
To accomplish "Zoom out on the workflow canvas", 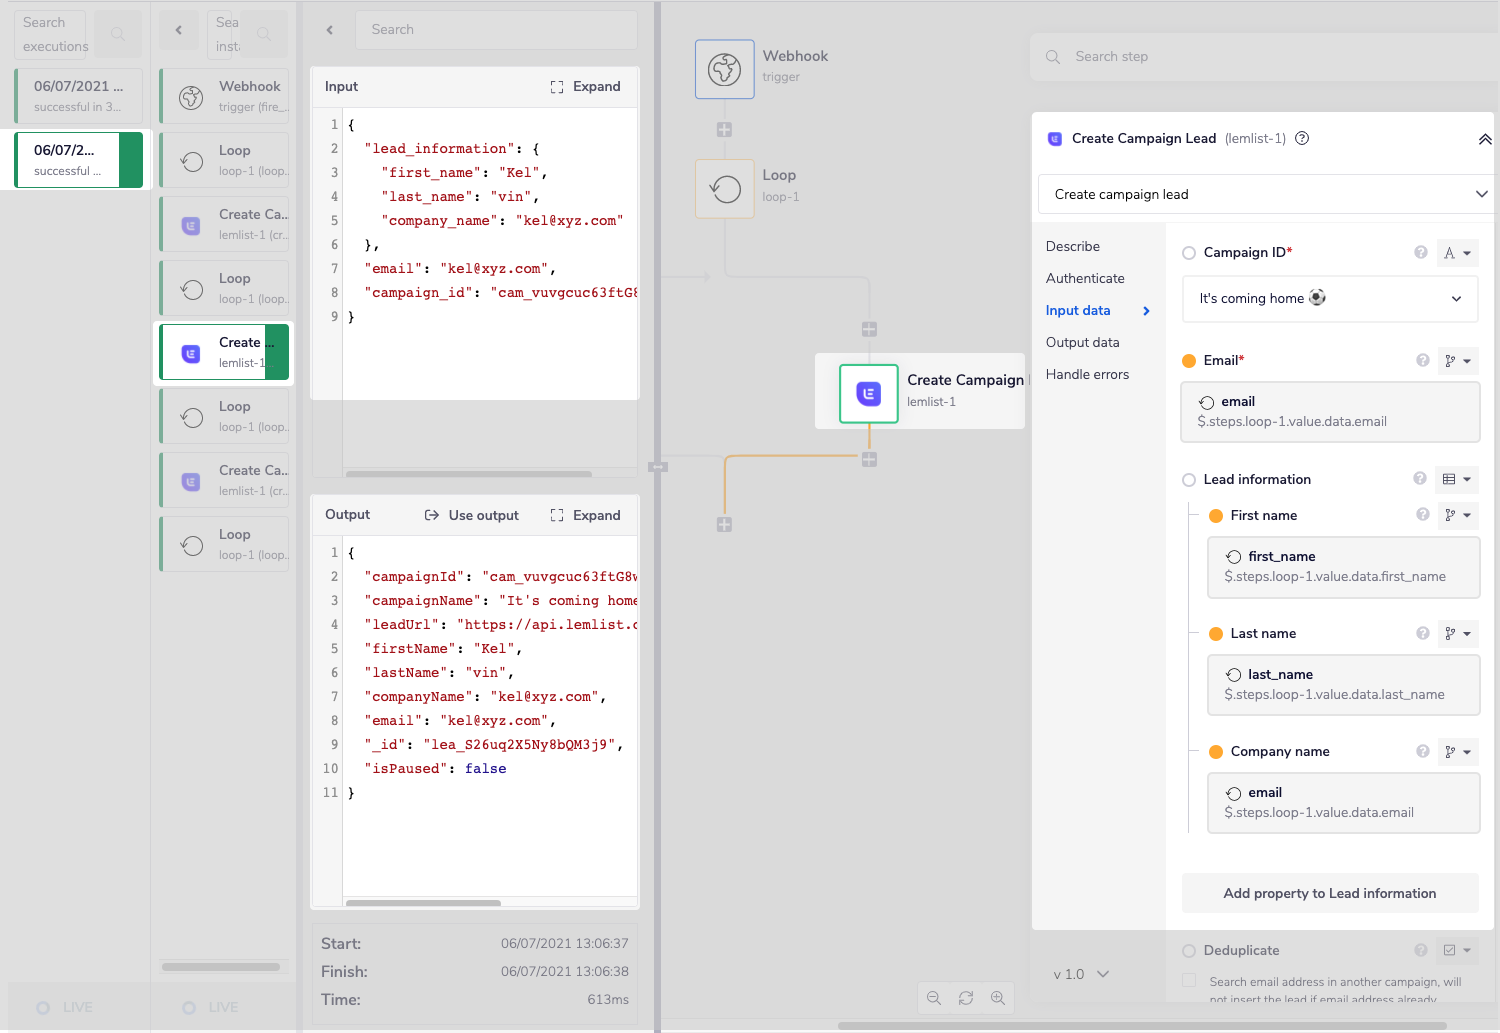I will coord(933,998).
